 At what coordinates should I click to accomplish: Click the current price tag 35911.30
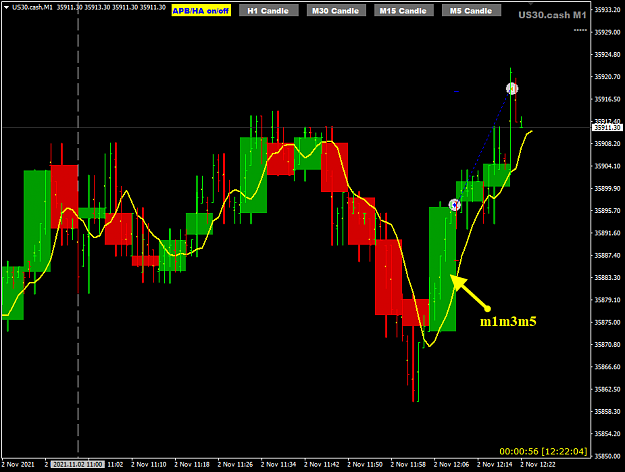607,128
